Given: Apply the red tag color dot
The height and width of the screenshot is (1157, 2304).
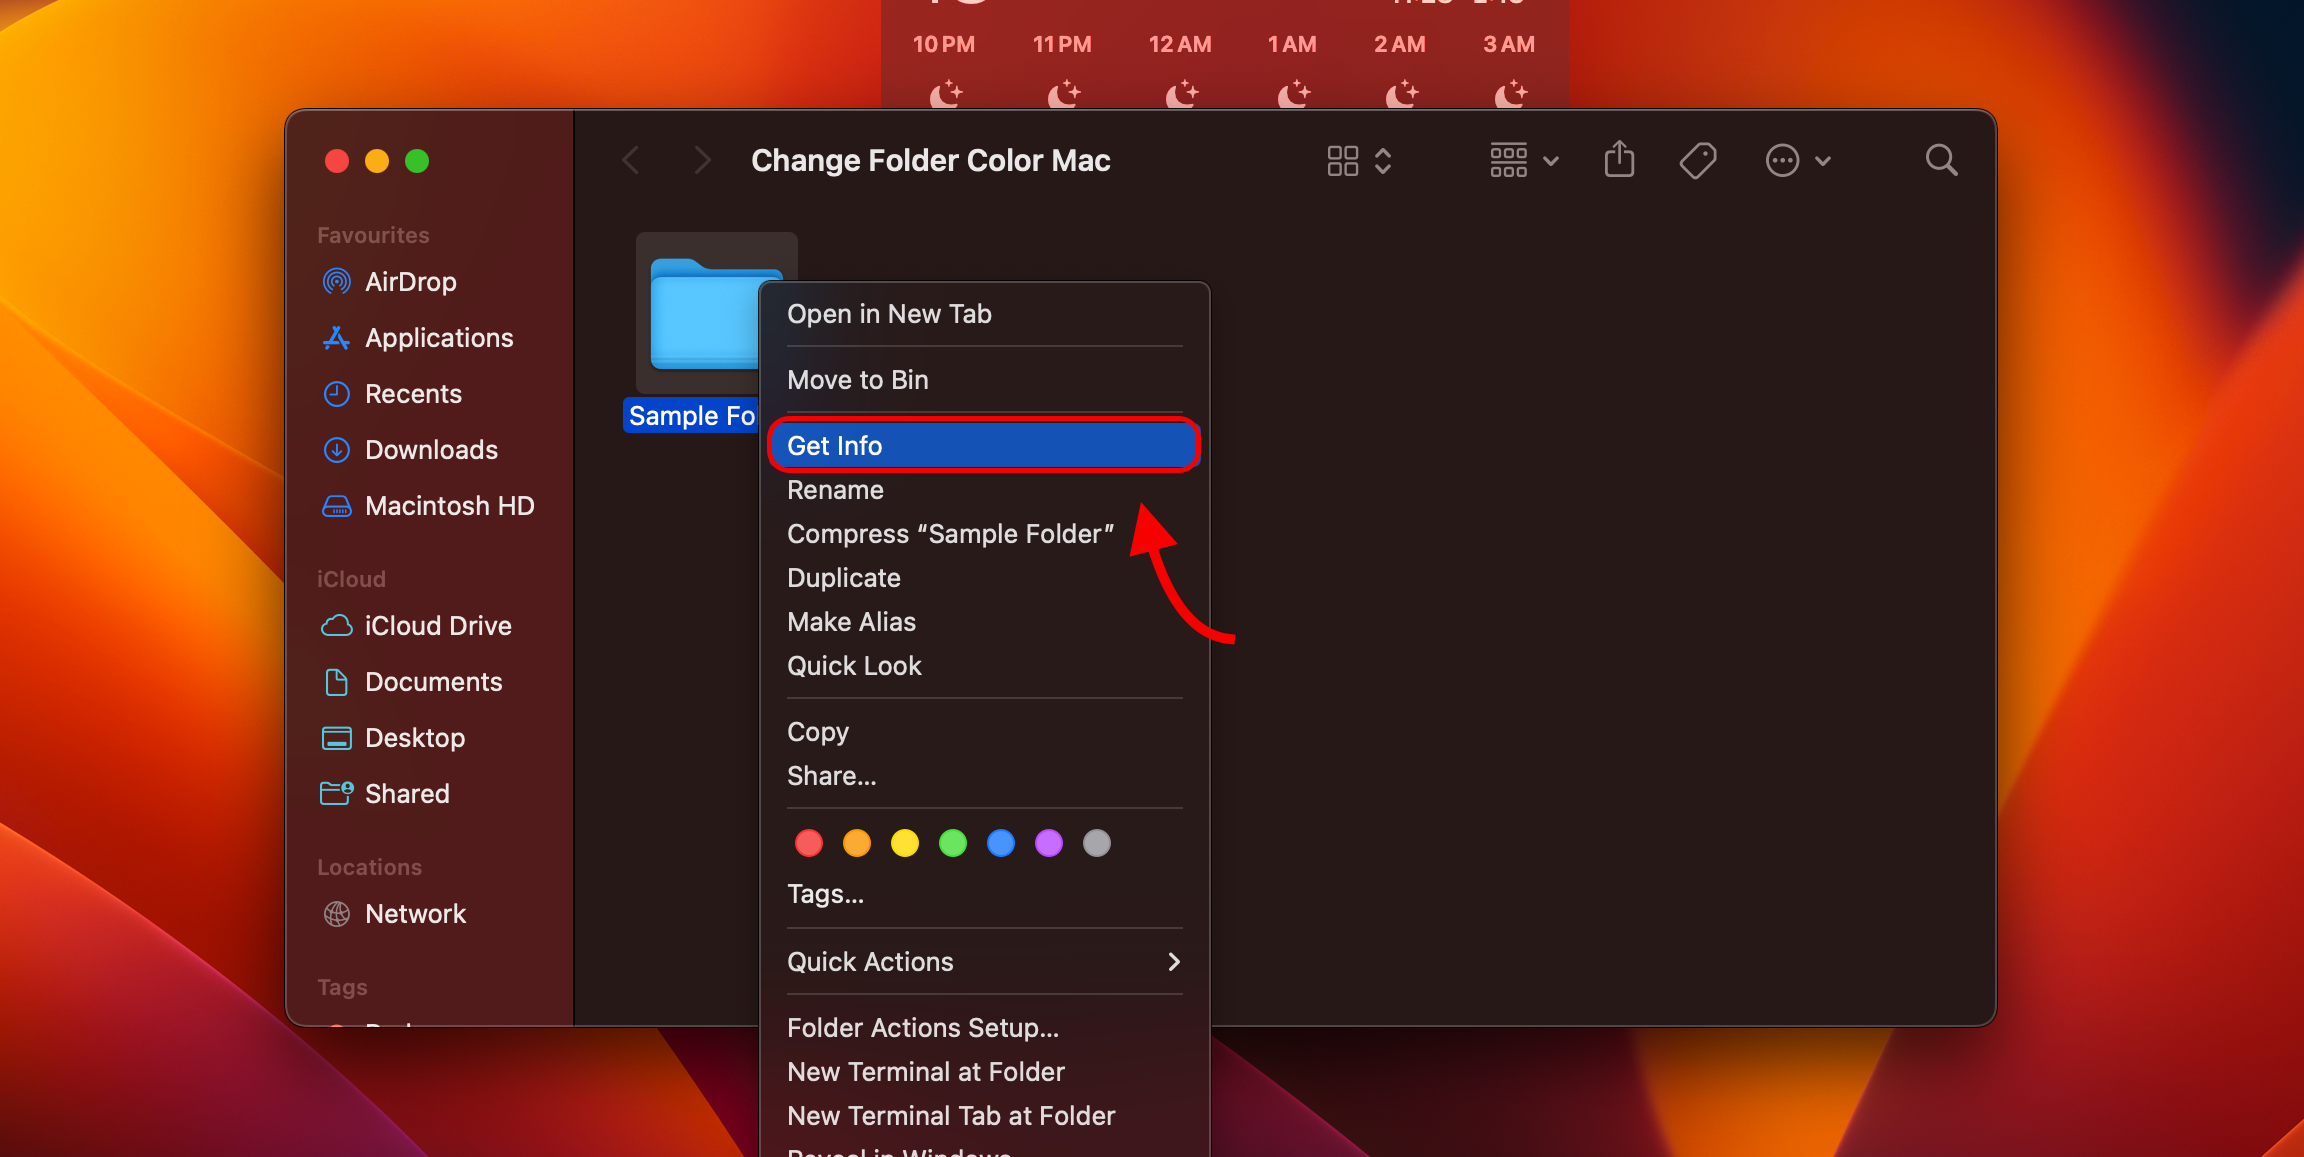Looking at the screenshot, I should [x=808, y=844].
